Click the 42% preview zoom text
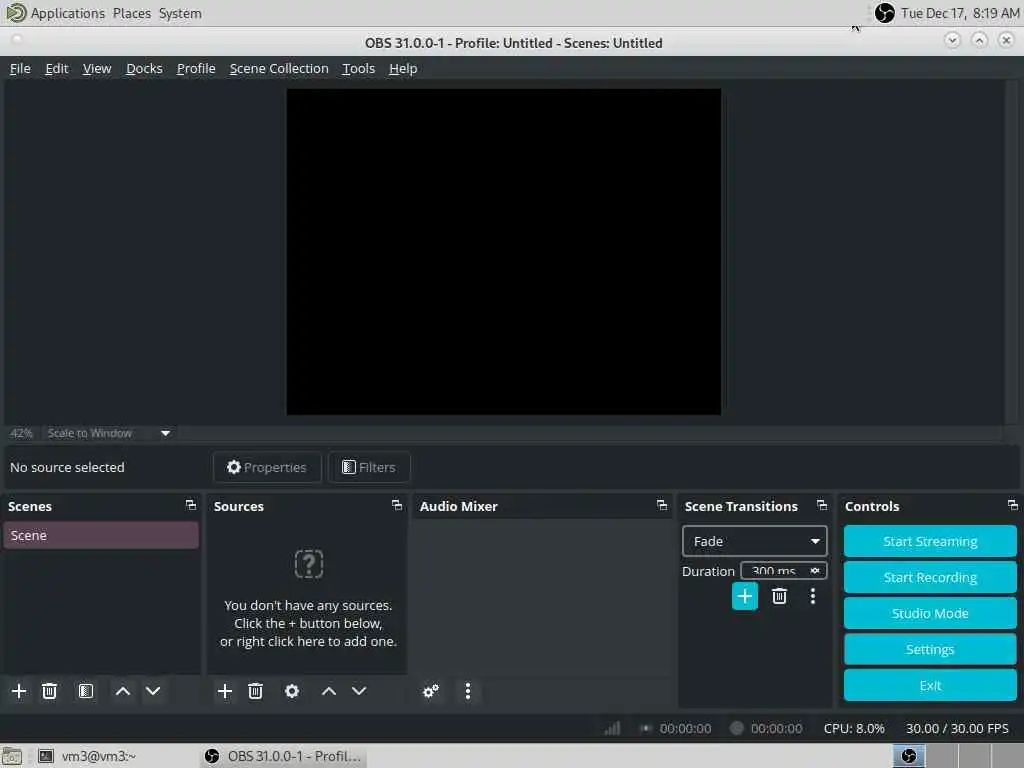The height and width of the screenshot is (768, 1024). (21, 433)
